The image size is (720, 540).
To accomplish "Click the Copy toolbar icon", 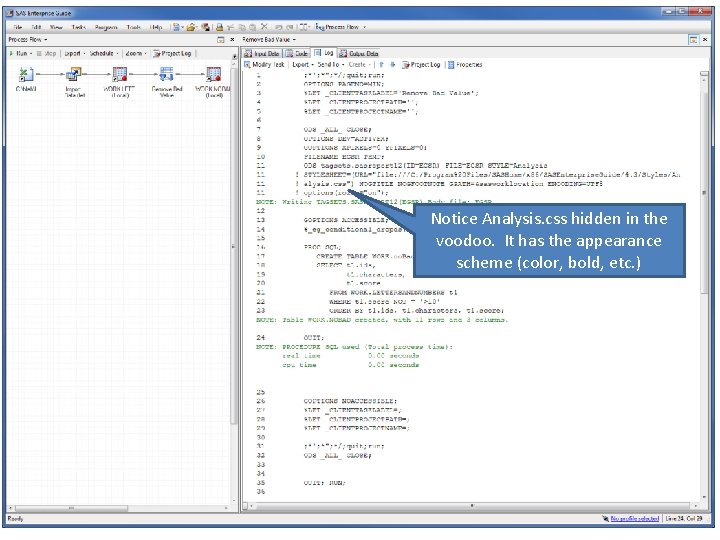I will (242, 27).
